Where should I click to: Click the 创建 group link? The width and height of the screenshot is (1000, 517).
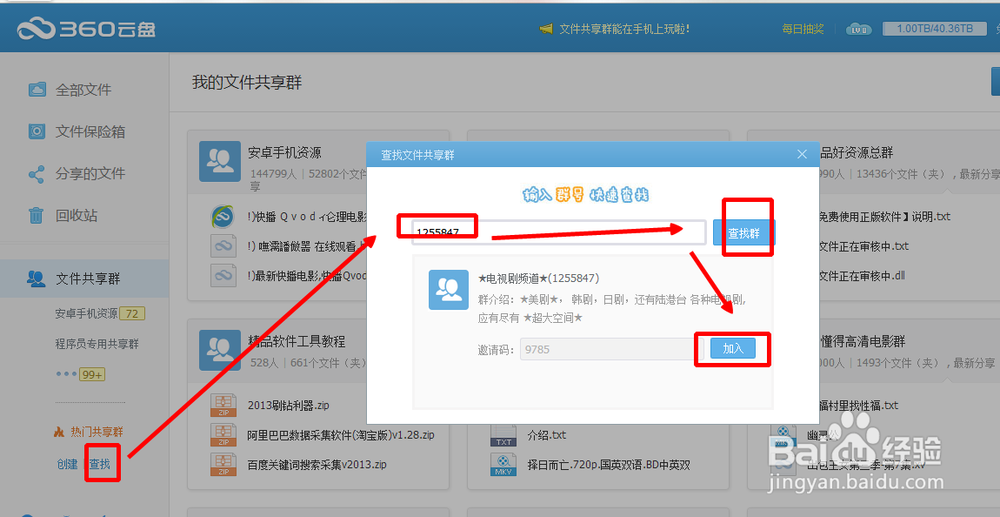(x=67, y=465)
